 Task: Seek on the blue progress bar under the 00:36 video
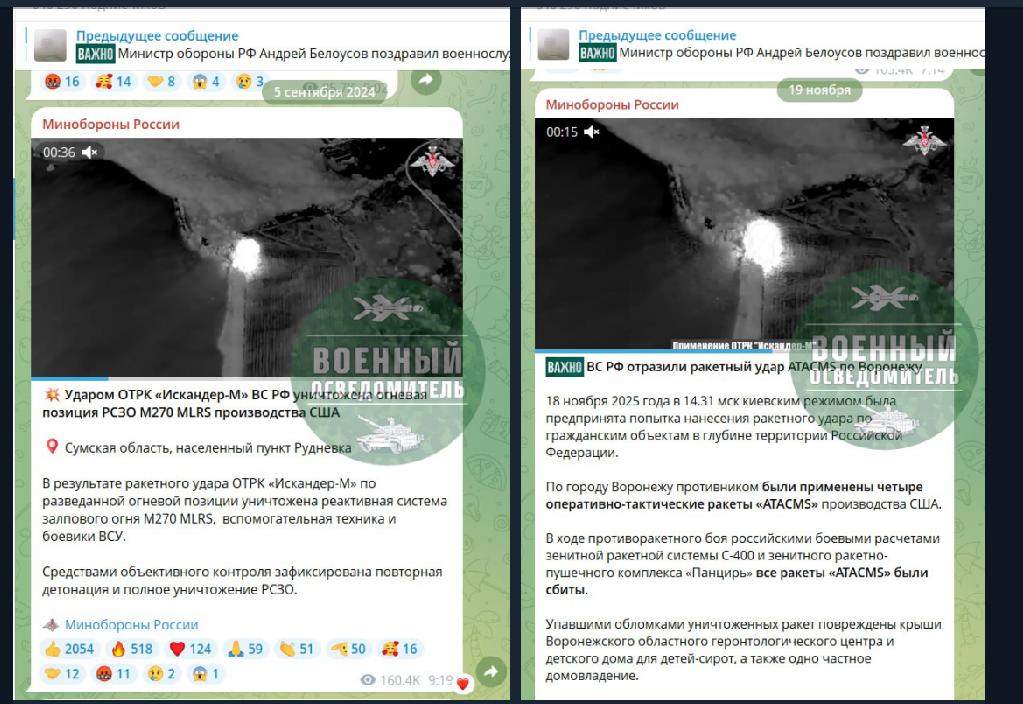(x=247, y=378)
